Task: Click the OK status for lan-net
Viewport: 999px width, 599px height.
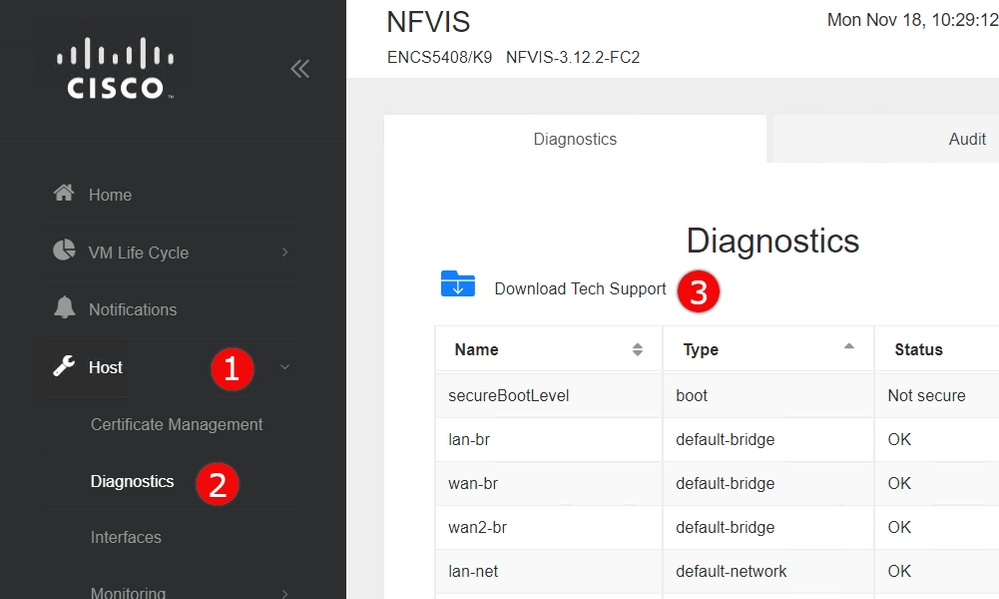Action: pyautogui.click(x=937, y=572)
